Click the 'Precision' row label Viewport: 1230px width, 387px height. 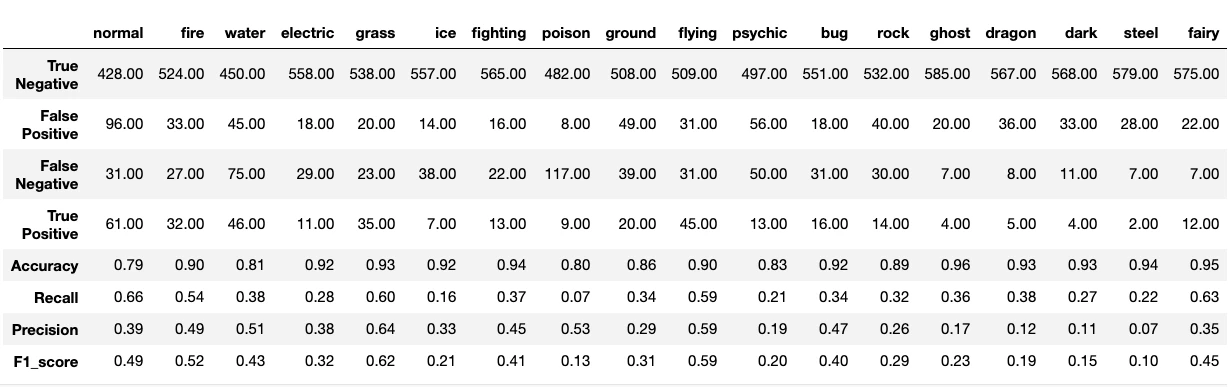[45, 330]
